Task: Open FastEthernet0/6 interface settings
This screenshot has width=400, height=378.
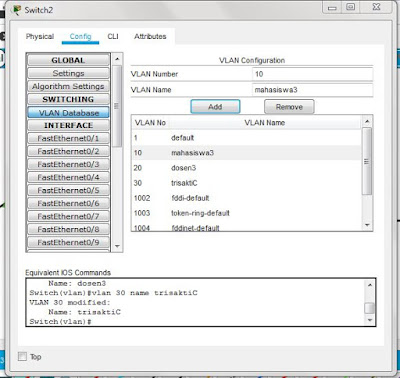Action: click(68, 203)
